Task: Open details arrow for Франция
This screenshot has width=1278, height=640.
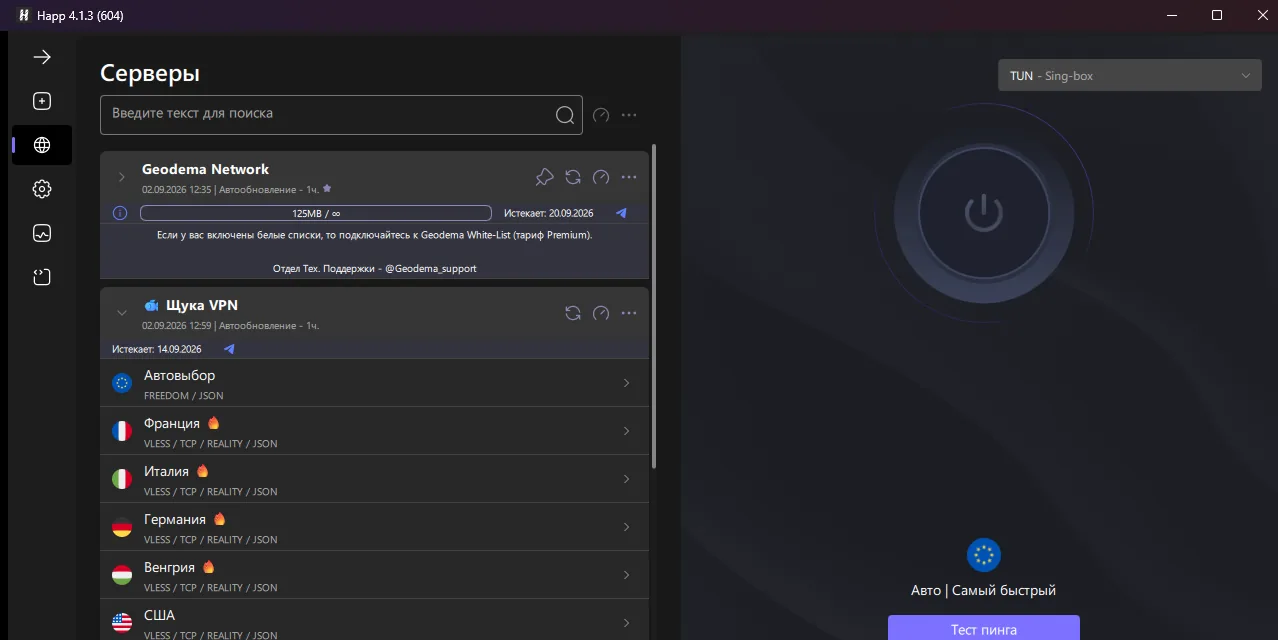Action: [x=627, y=431]
